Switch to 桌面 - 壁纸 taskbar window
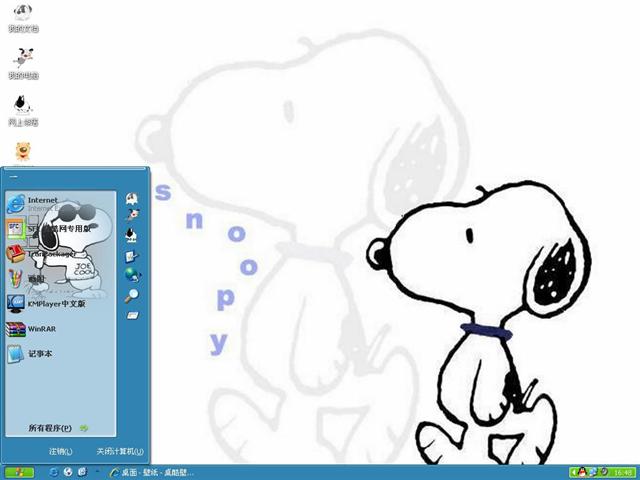 point(151,472)
